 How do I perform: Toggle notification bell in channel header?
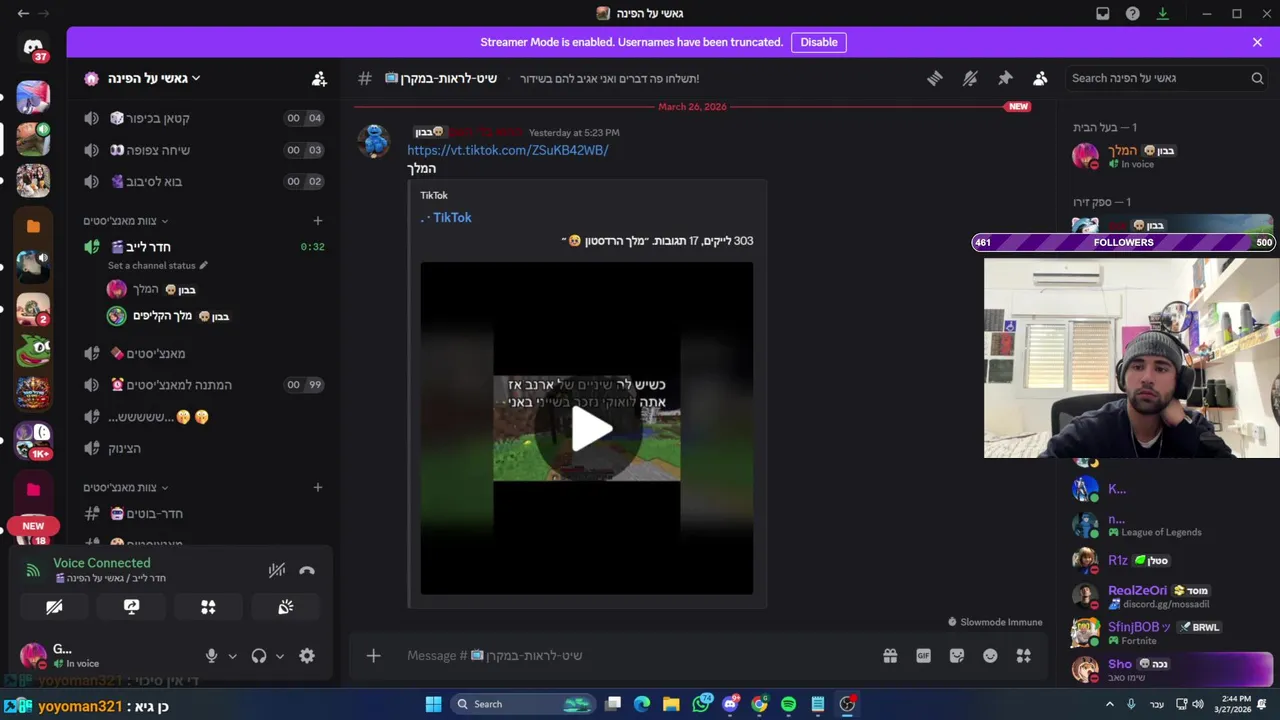[969, 78]
